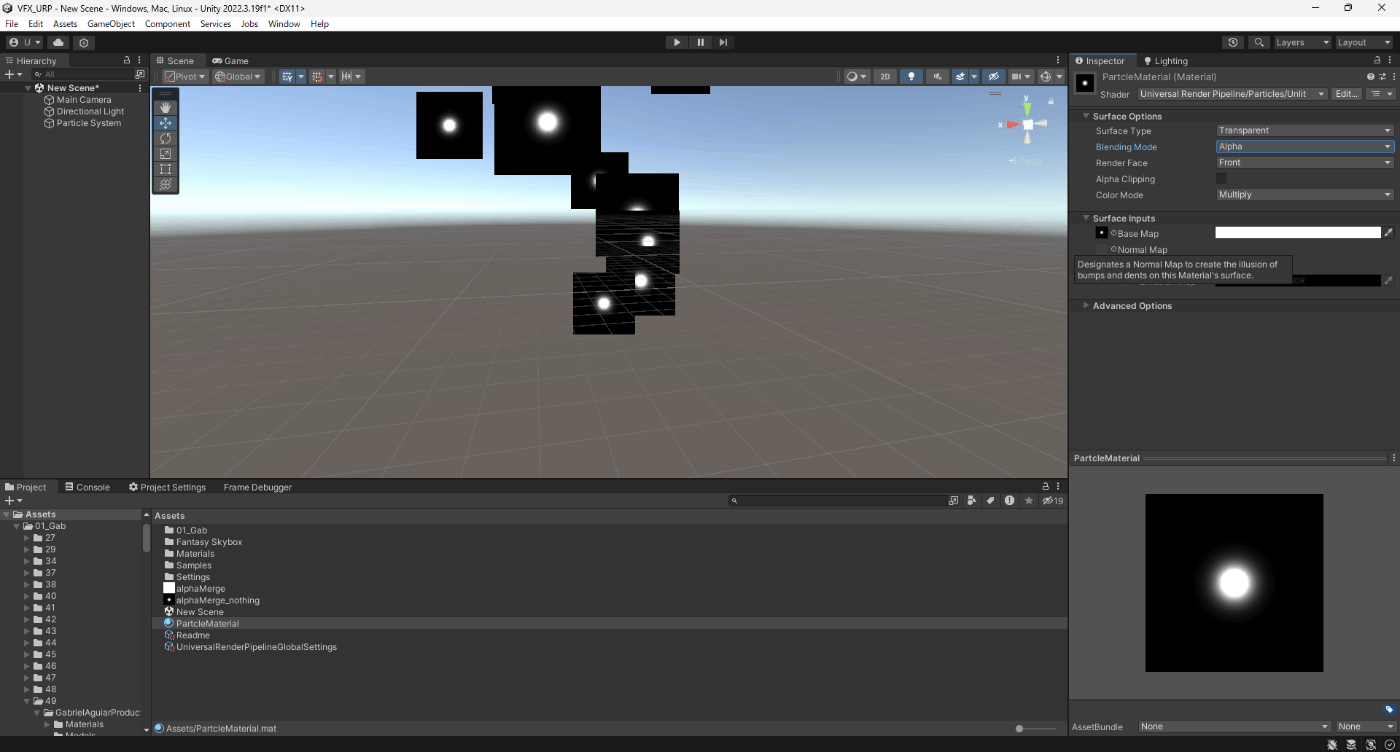Image resolution: width=1400 pixels, height=752 pixels.
Task: Select the combined Transform tool
Action: pos(166,184)
